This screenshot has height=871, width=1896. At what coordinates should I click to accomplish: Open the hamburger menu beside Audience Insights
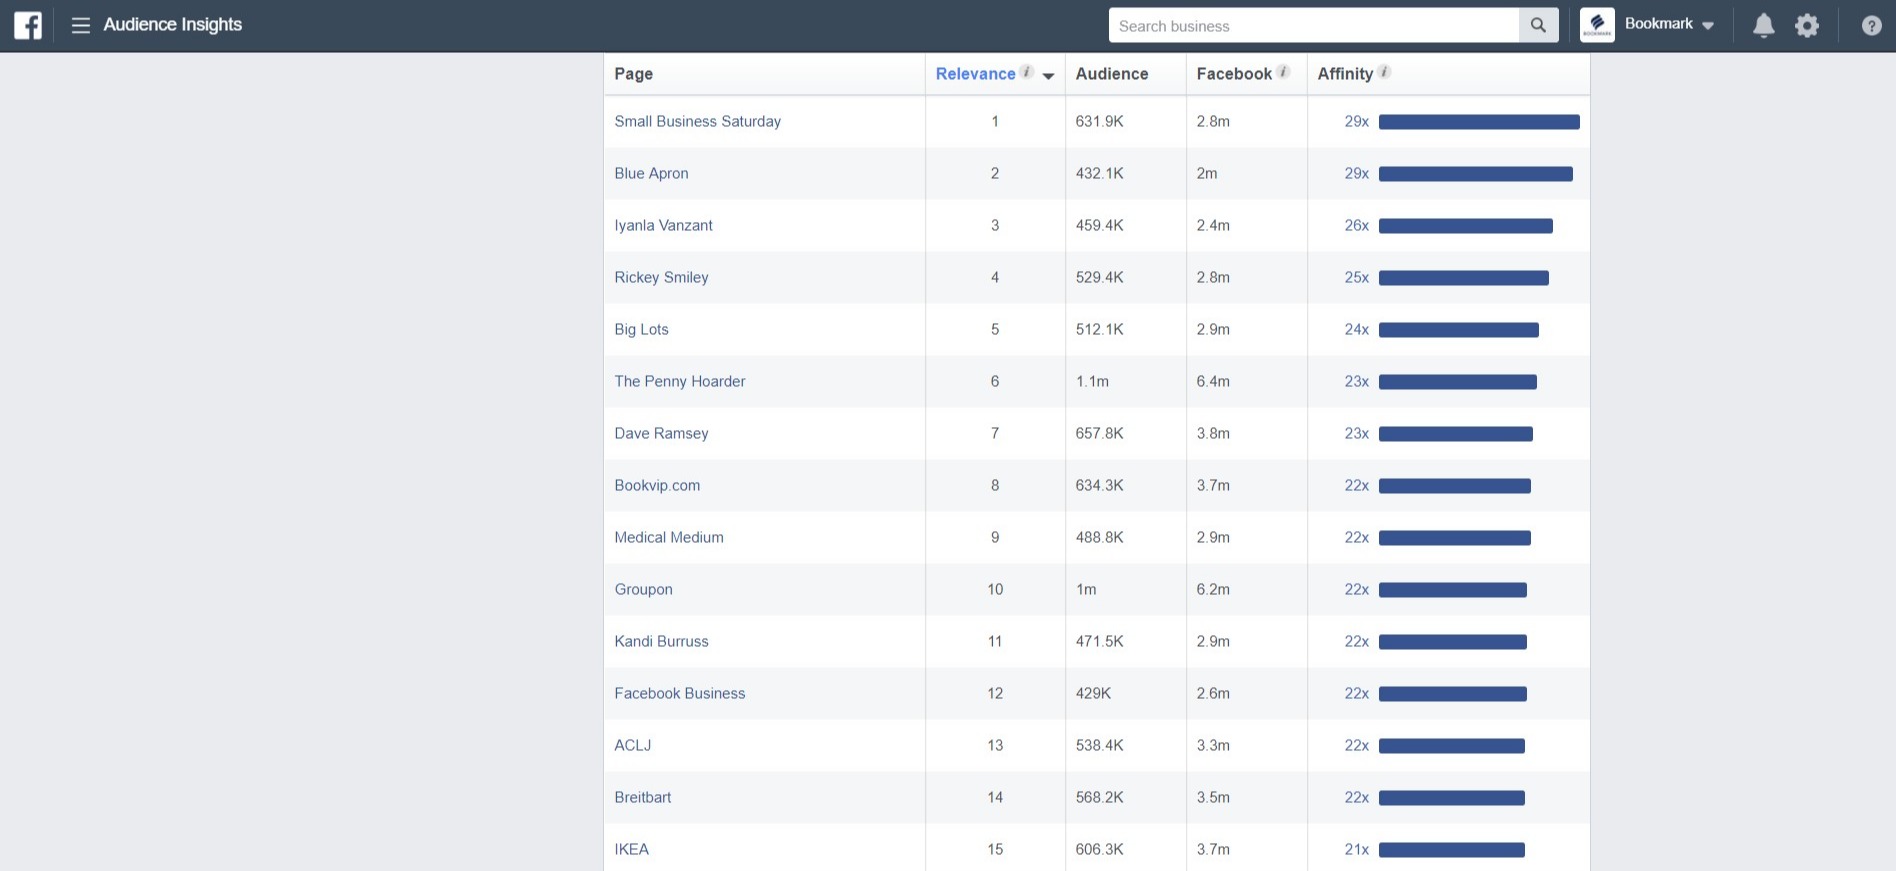[x=81, y=25]
